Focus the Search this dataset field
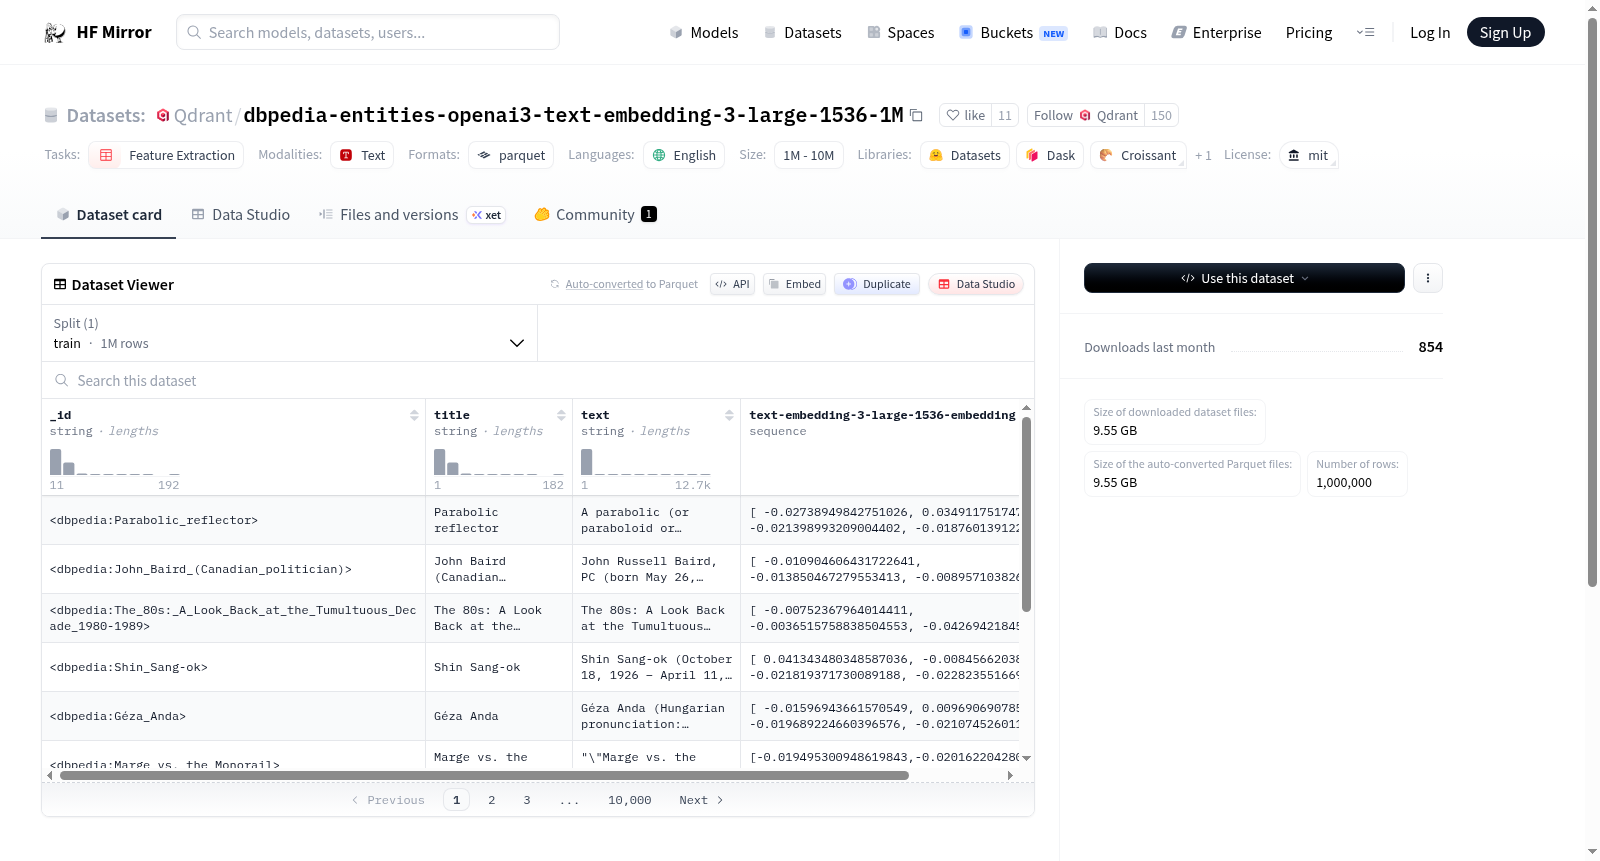The image size is (1600, 861). tap(538, 380)
